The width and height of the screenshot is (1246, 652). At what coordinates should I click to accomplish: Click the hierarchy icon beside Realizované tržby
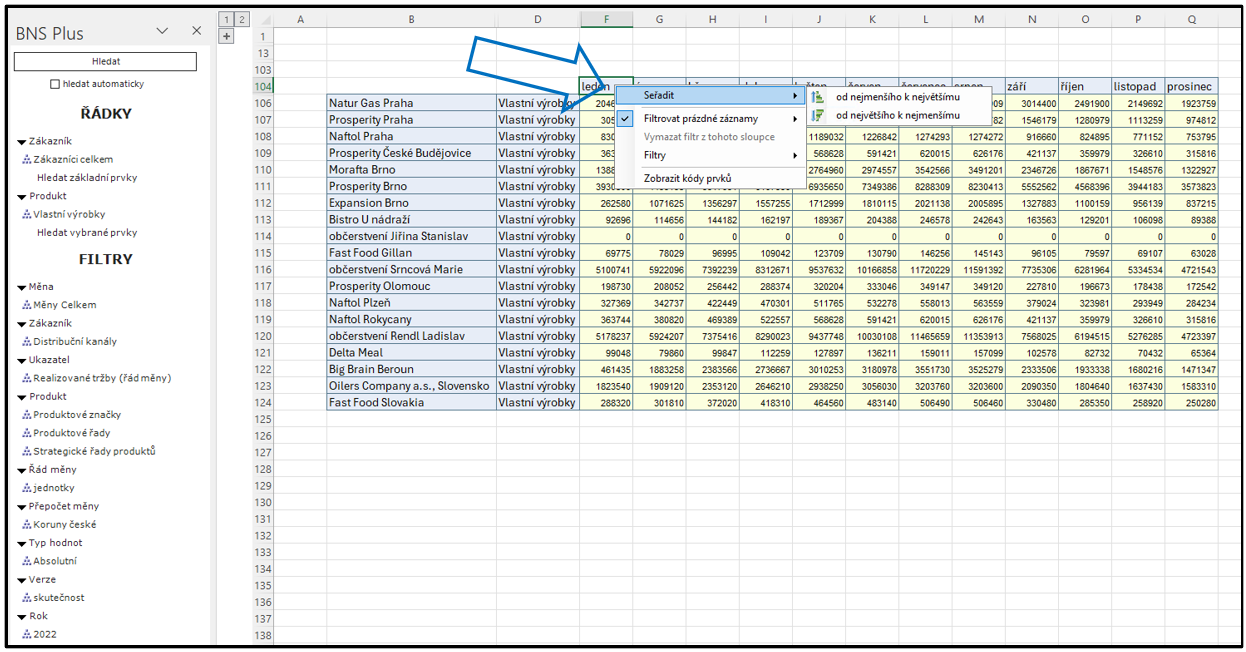pos(26,378)
